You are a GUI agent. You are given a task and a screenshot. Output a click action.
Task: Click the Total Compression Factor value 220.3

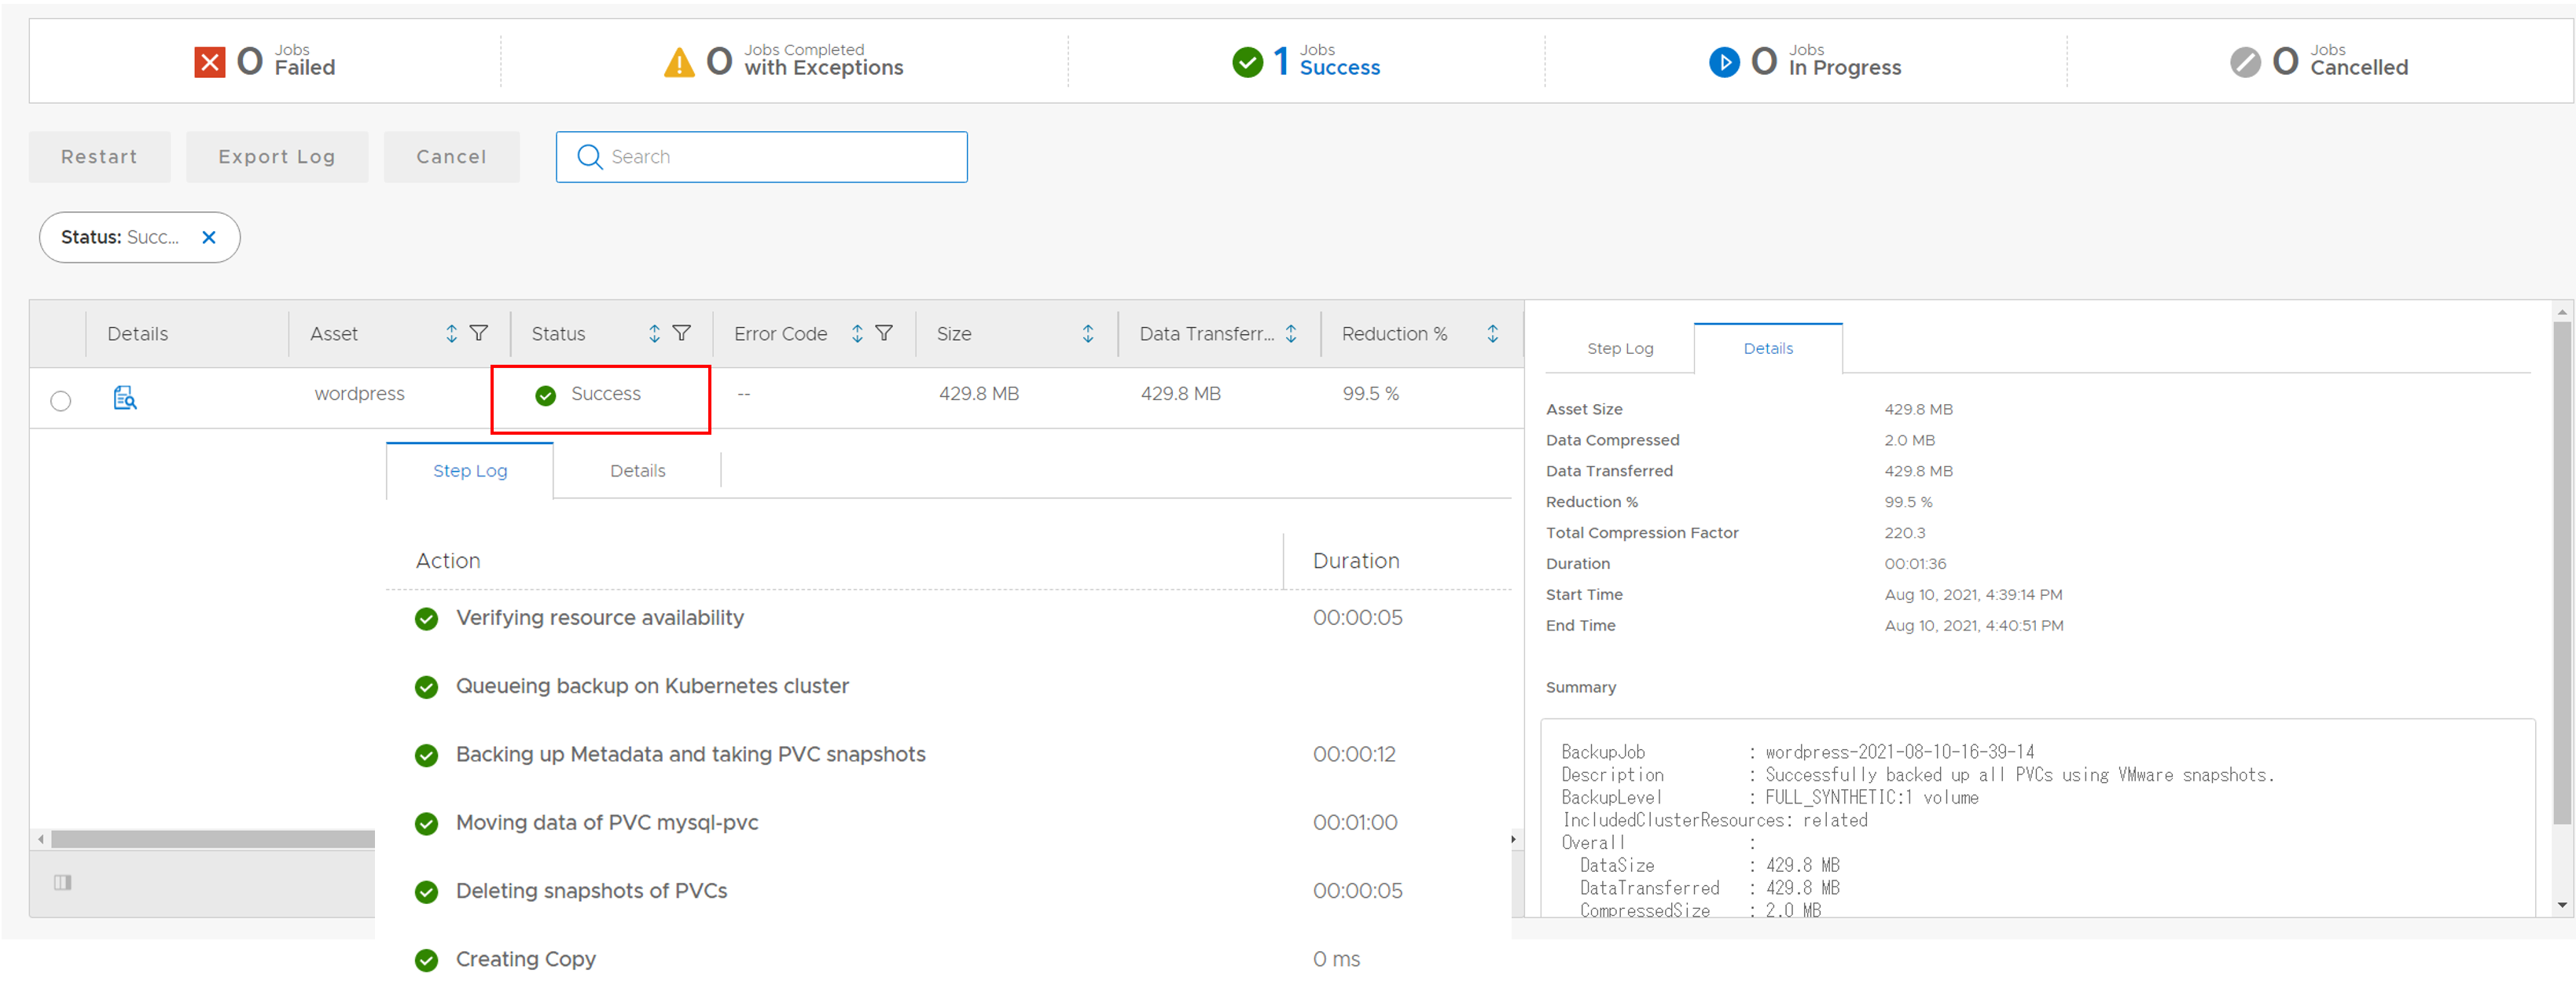[1904, 533]
